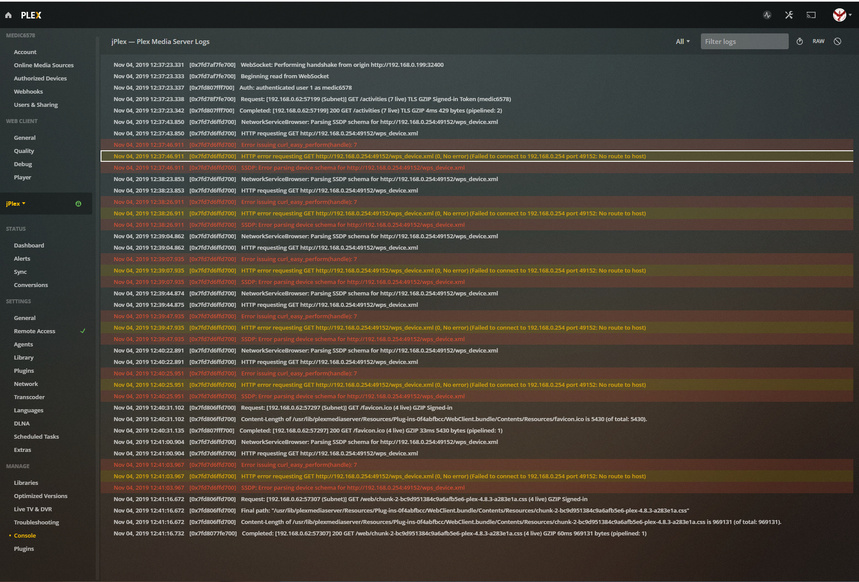Open Account settings
859x582 pixels.
click(x=25, y=52)
